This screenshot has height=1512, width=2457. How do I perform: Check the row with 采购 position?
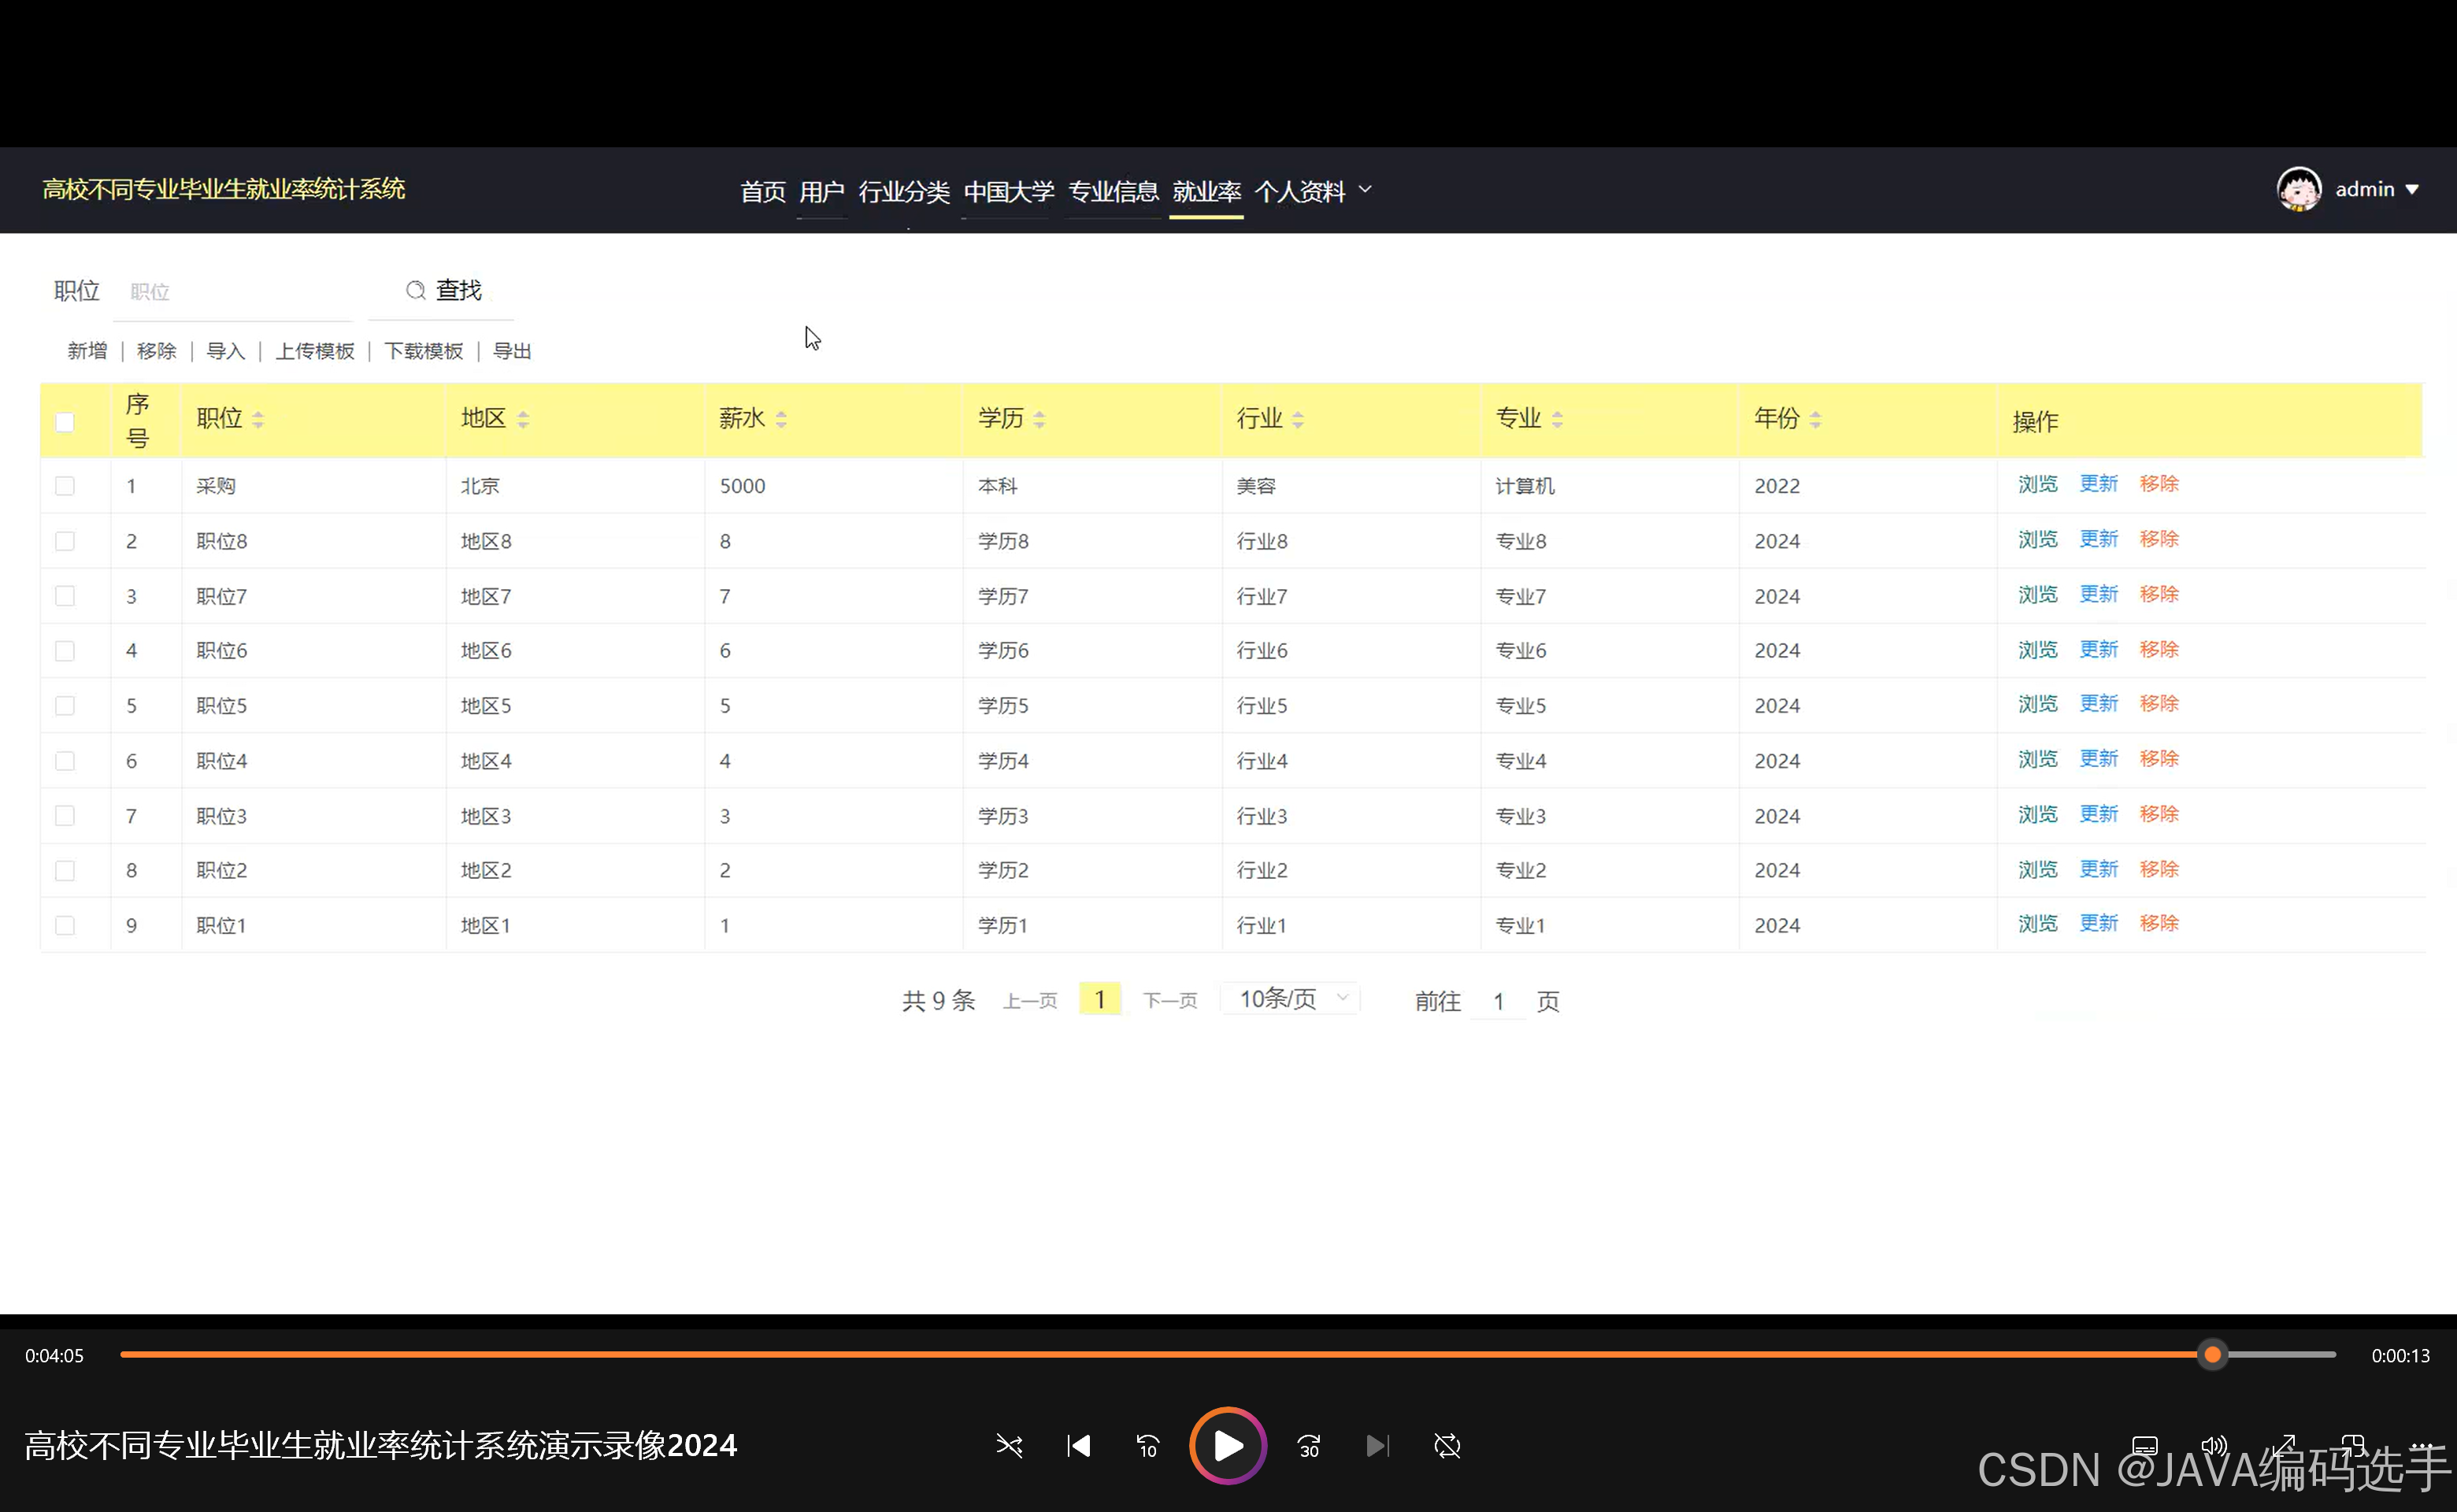(65, 486)
